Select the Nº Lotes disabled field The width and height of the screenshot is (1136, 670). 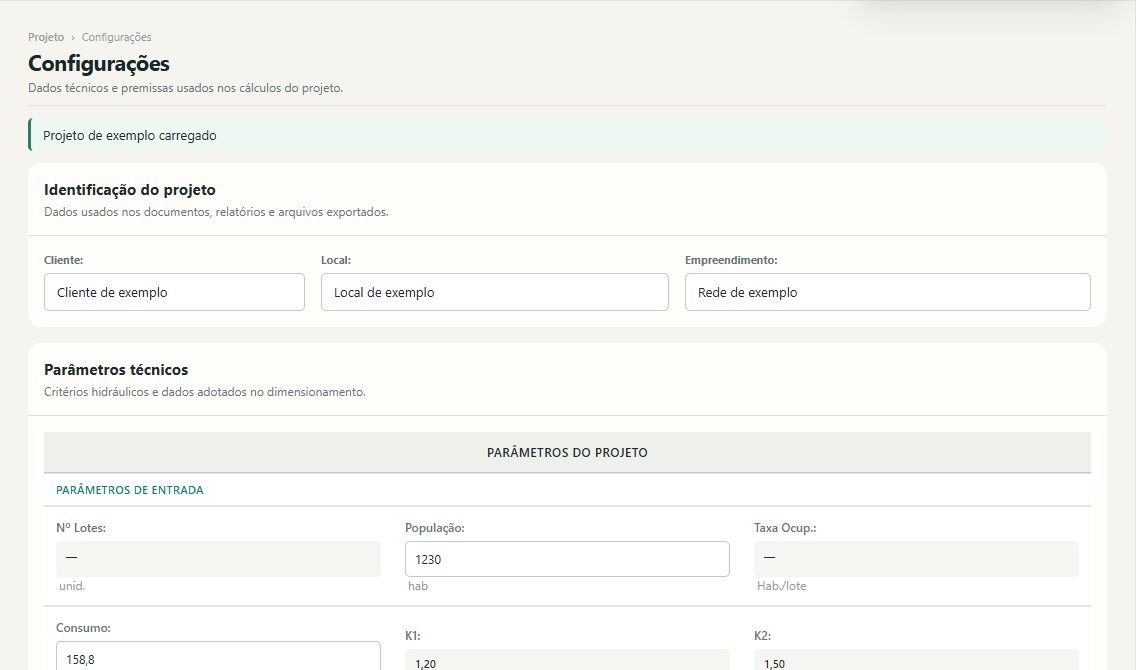[218, 558]
